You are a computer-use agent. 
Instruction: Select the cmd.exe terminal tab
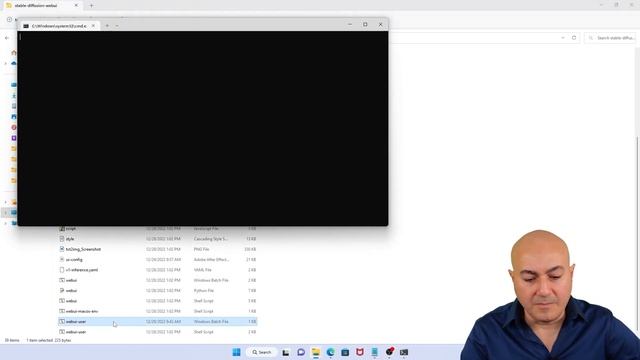[x=58, y=26]
